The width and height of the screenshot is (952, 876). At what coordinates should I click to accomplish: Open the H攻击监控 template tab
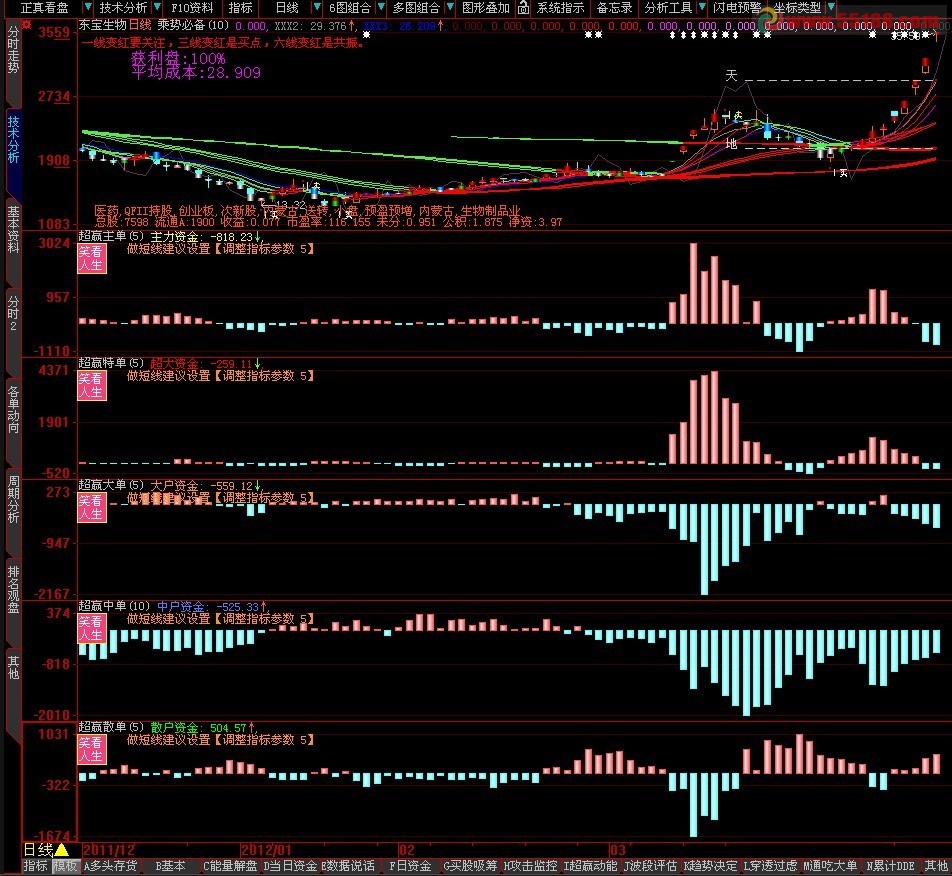click(x=530, y=867)
